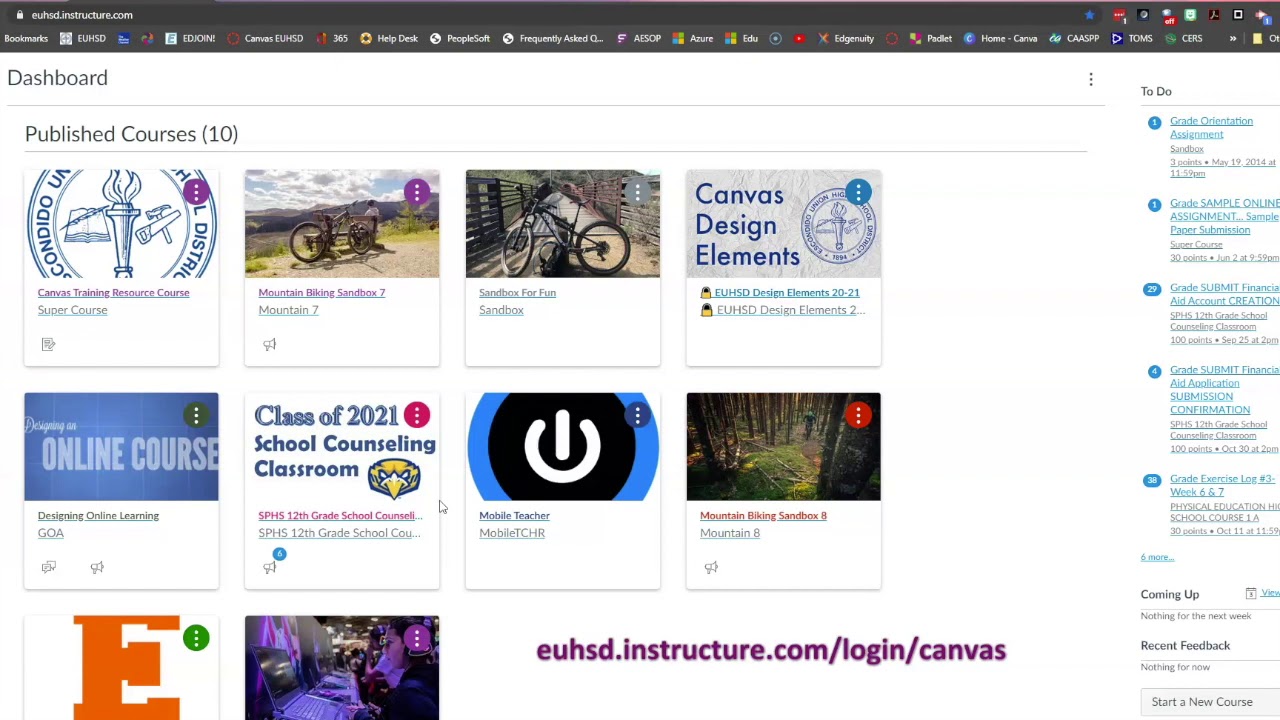Open the Help Desk bookmark
The height and width of the screenshot is (720, 1280).
(x=389, y=38)
